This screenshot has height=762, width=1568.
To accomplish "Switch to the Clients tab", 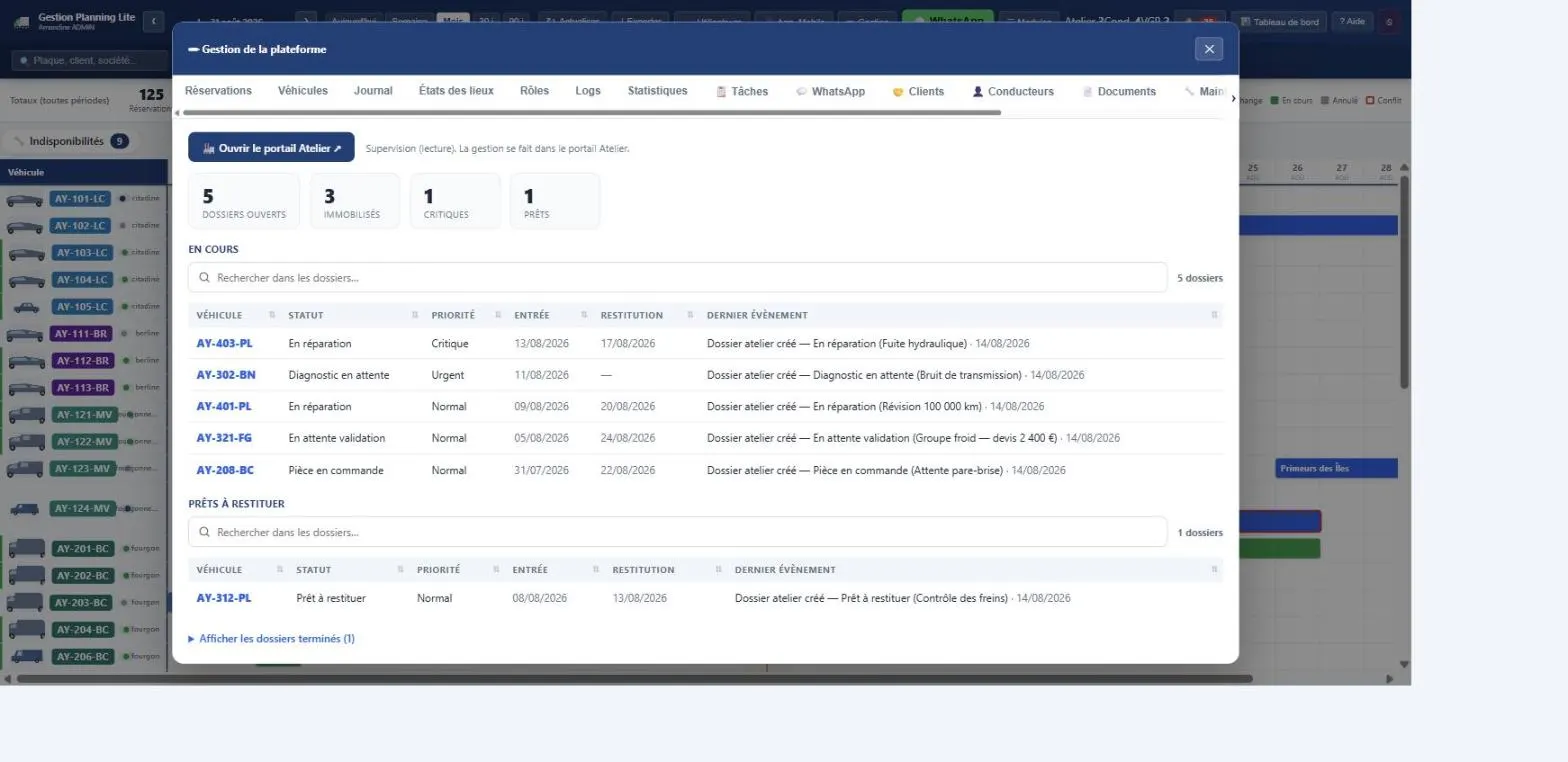I will tap(918, 91).
